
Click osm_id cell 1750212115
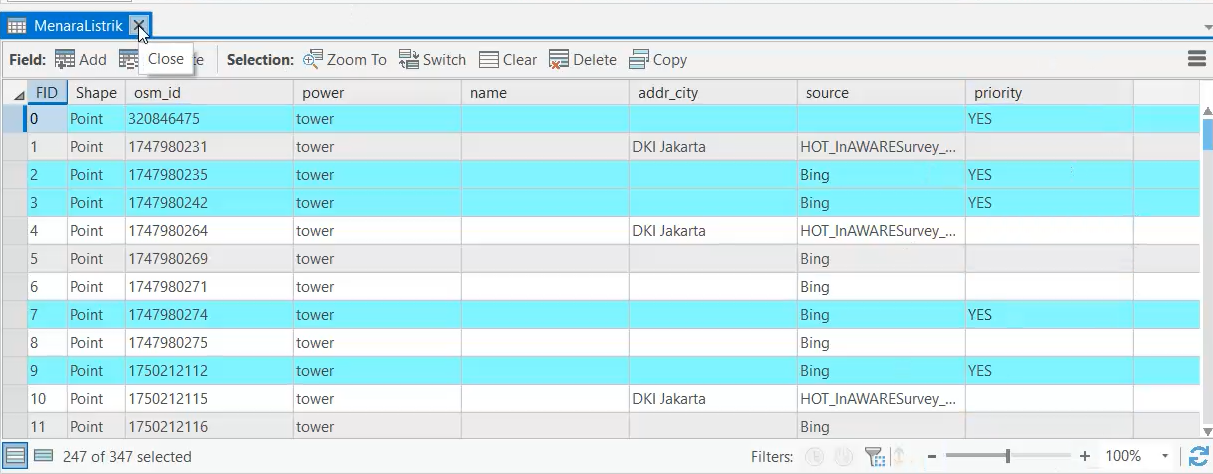(209, 398)
